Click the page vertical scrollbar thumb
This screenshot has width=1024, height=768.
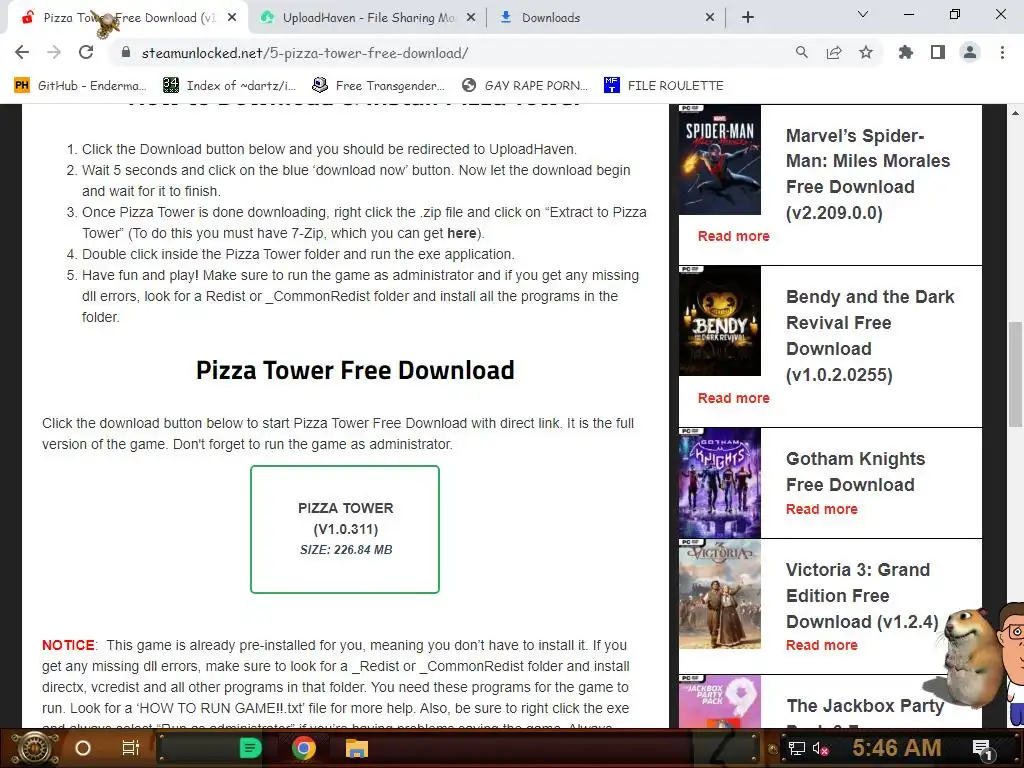click(1015, 374)
